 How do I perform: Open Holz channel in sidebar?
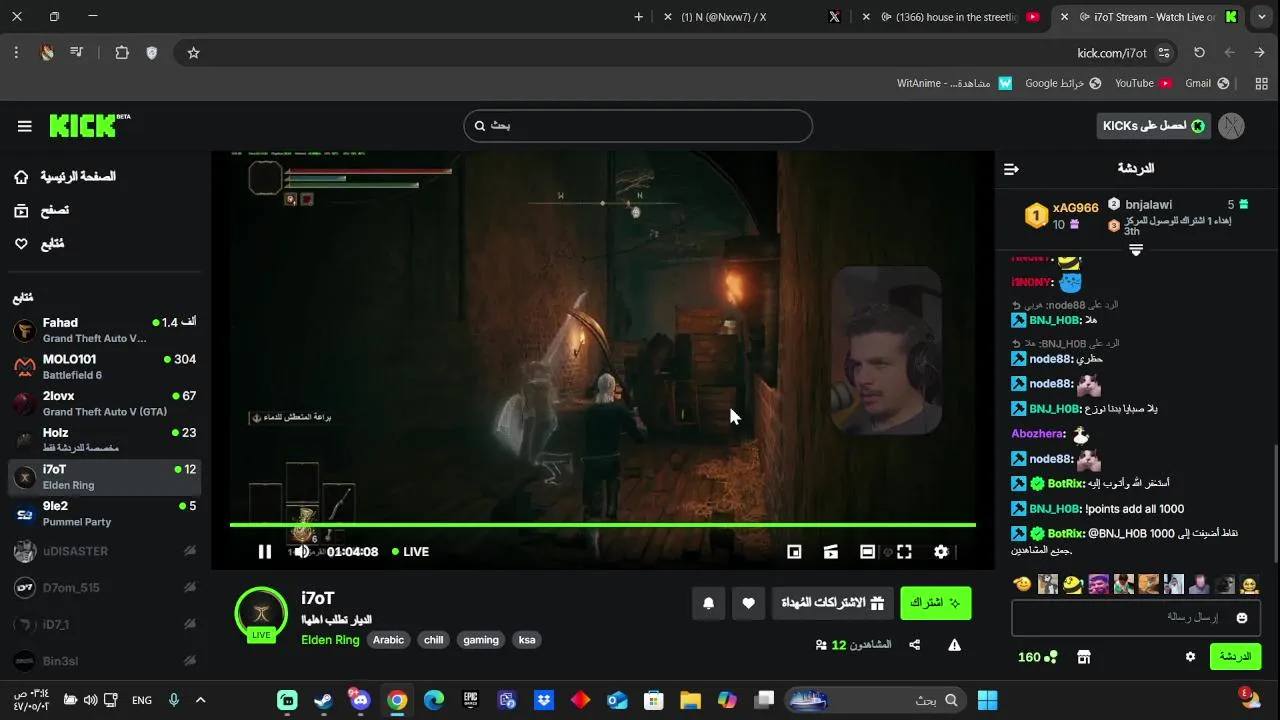[105, 440]
